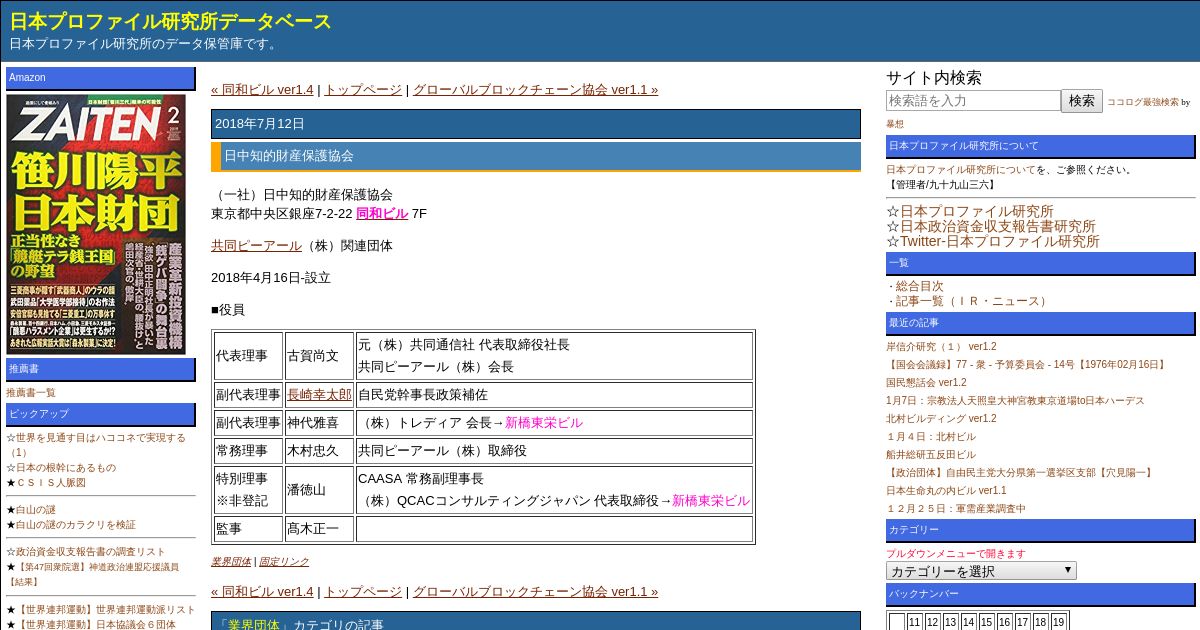Open the 暴想 link
This screenshot has height=630, width=1200.
895,124
